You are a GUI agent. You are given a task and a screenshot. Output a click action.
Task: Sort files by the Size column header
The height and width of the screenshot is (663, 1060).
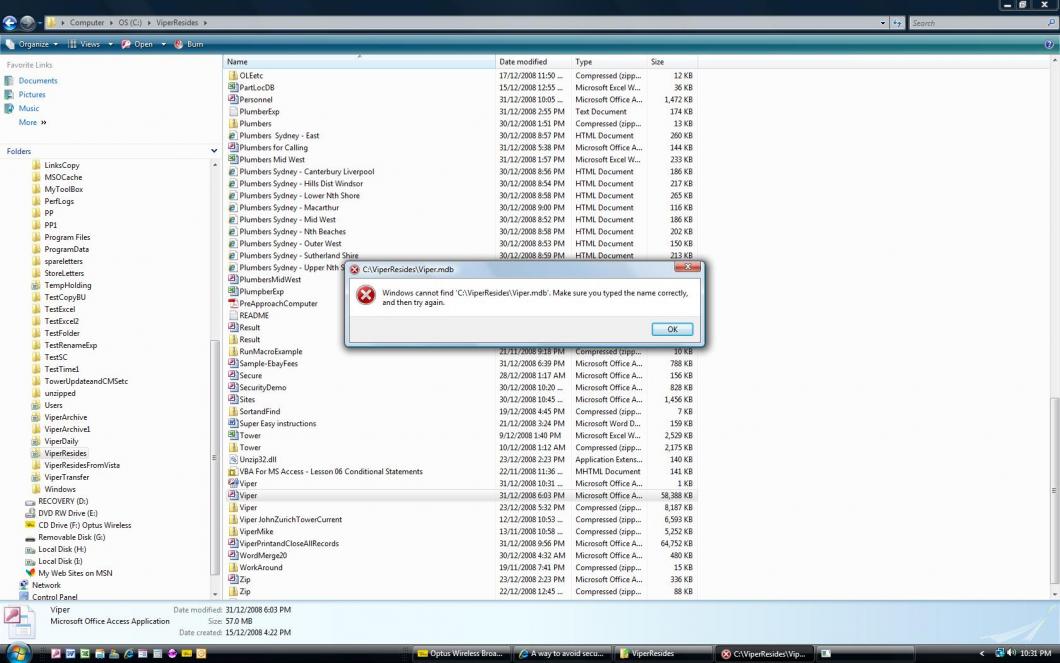[x=672, y=62]
